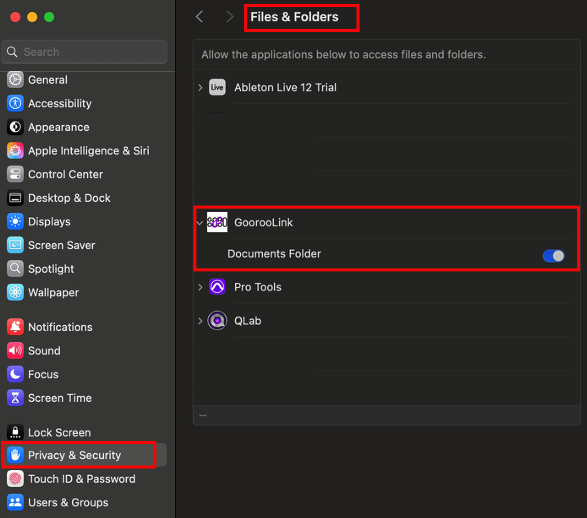Click the Ableton Live app icon
587x518 pixels.
(x=217, y=87)
